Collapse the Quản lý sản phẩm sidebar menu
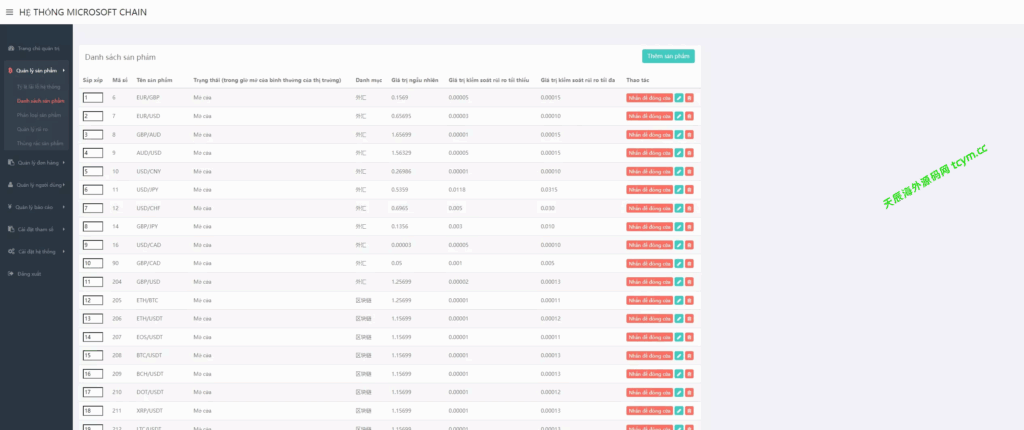The height and width of the screenshot is (430, 1024). (37, 70)
